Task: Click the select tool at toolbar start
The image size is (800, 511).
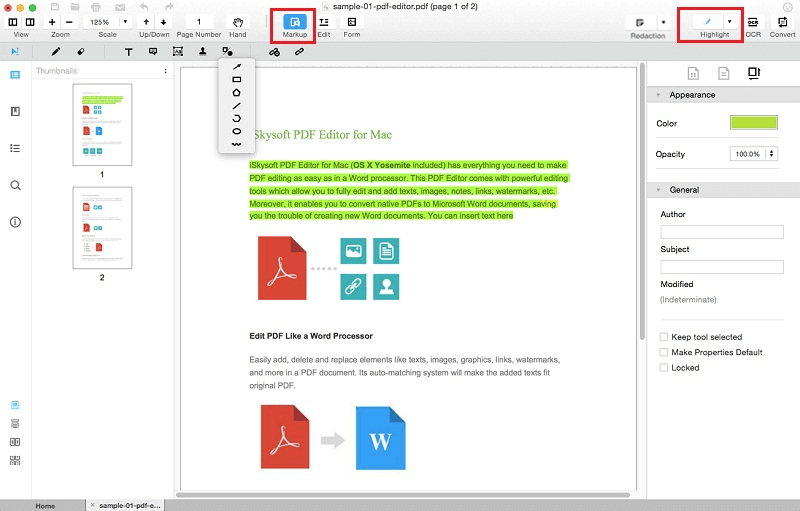Action: pos(15,52)
